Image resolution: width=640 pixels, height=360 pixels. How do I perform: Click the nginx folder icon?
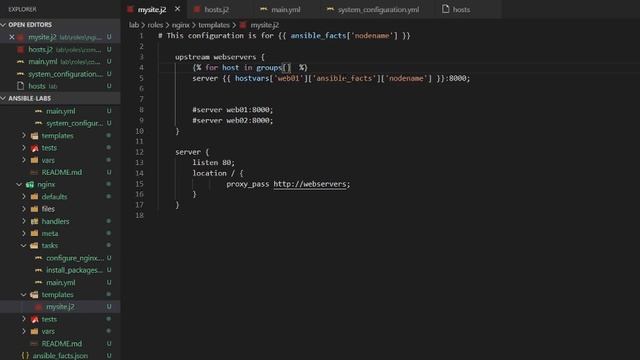30,184
